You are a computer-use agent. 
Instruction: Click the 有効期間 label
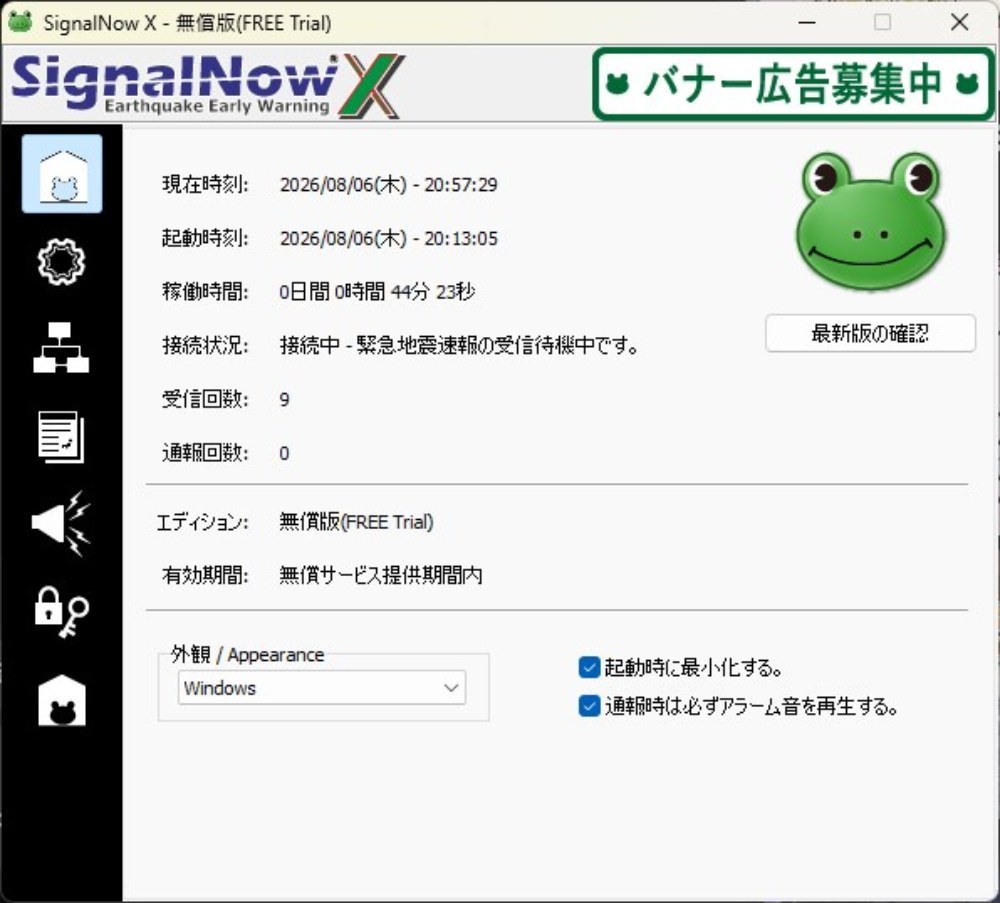pyautogui.click(x=205, y=576)
